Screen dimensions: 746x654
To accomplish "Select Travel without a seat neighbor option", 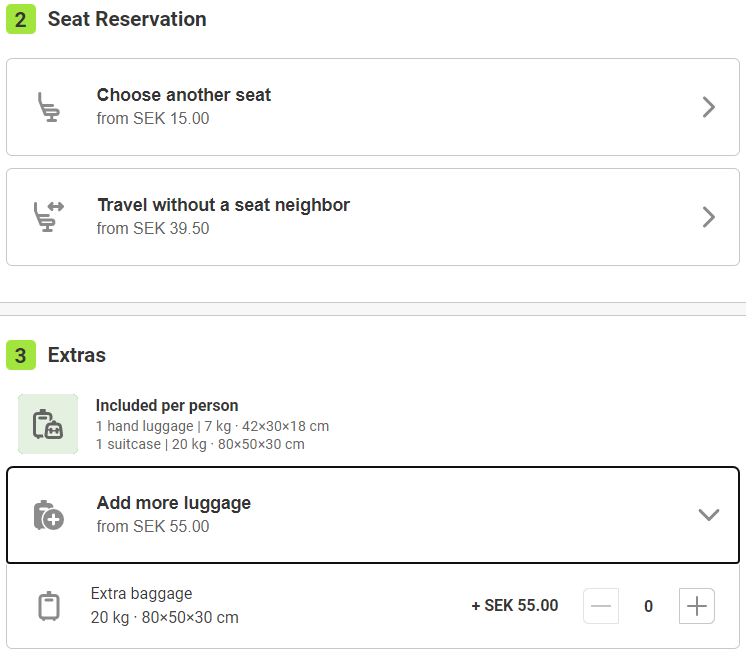I will (223, 206).
